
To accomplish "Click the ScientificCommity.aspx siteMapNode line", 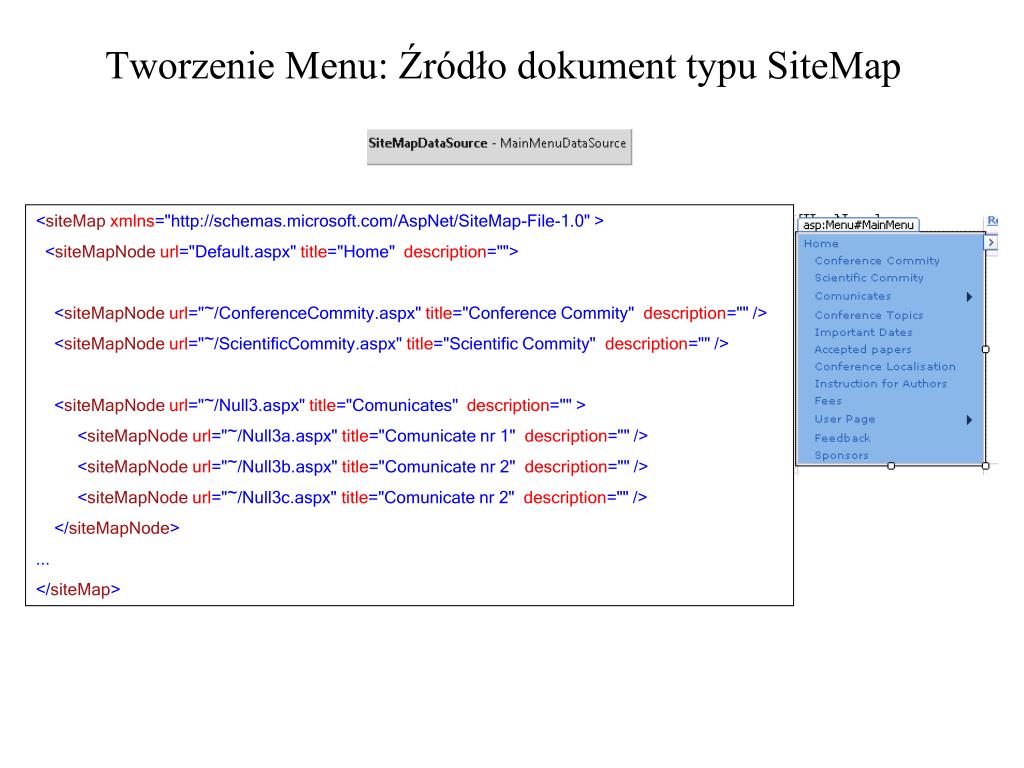I will click(x=391, y=344).
